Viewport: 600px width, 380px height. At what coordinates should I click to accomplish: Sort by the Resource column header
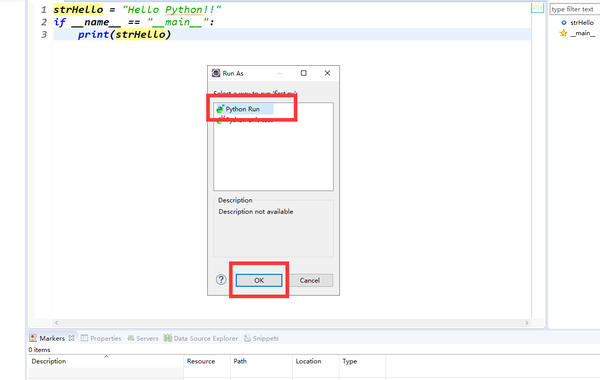201,361
